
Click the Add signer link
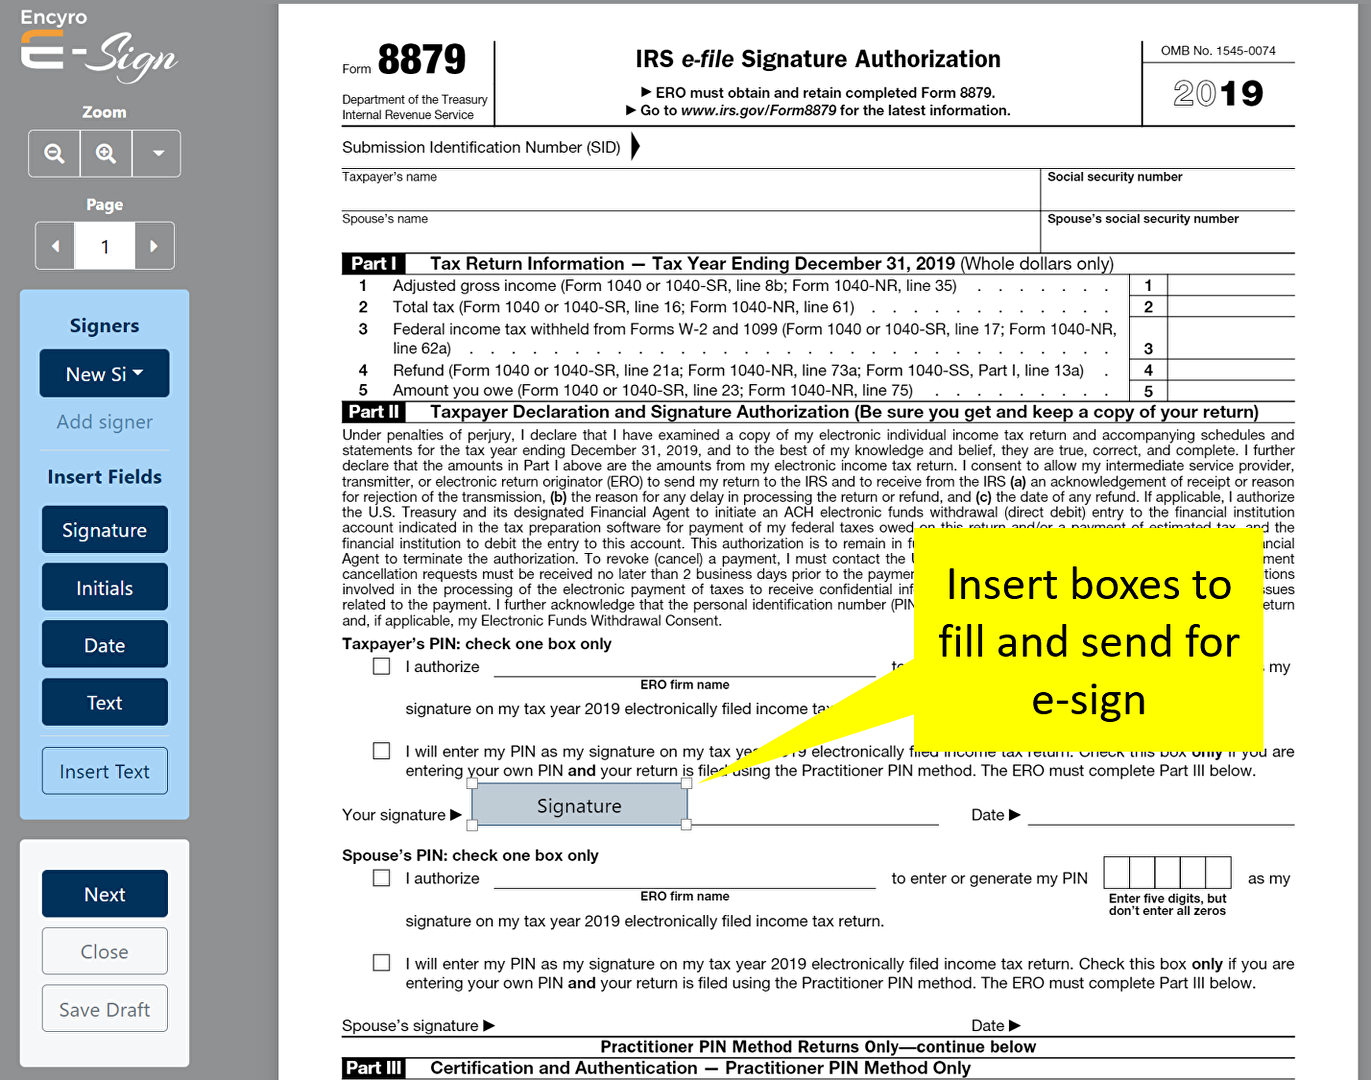click(x=105, y=422)
